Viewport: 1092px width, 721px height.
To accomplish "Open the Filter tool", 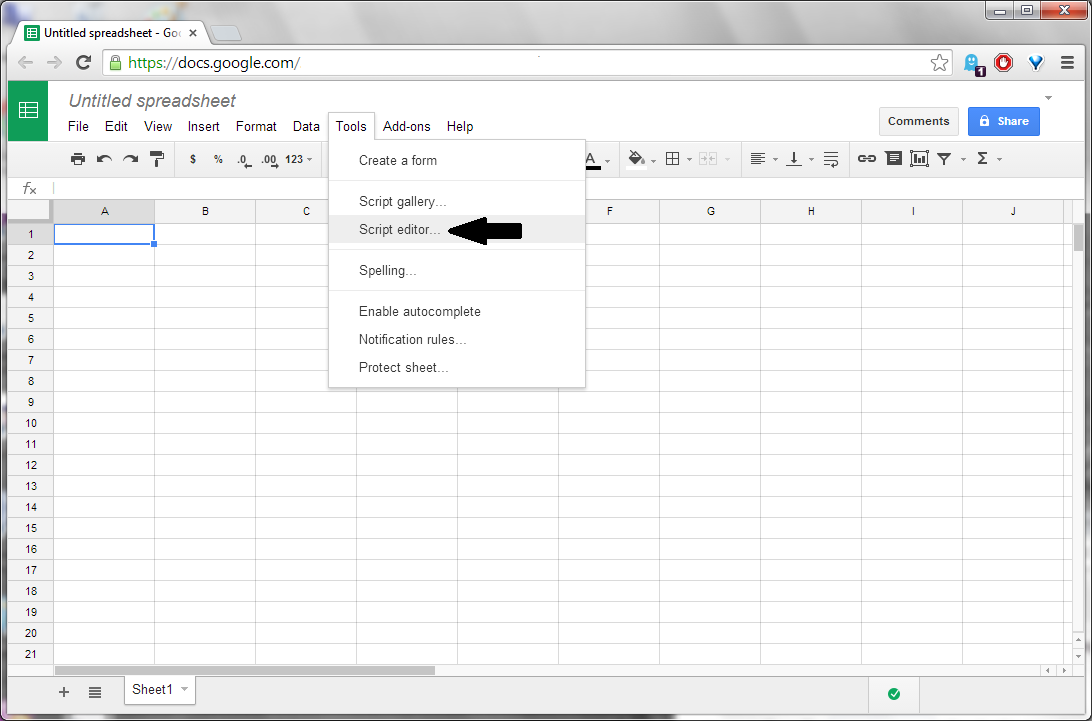I will coord(944,158).
